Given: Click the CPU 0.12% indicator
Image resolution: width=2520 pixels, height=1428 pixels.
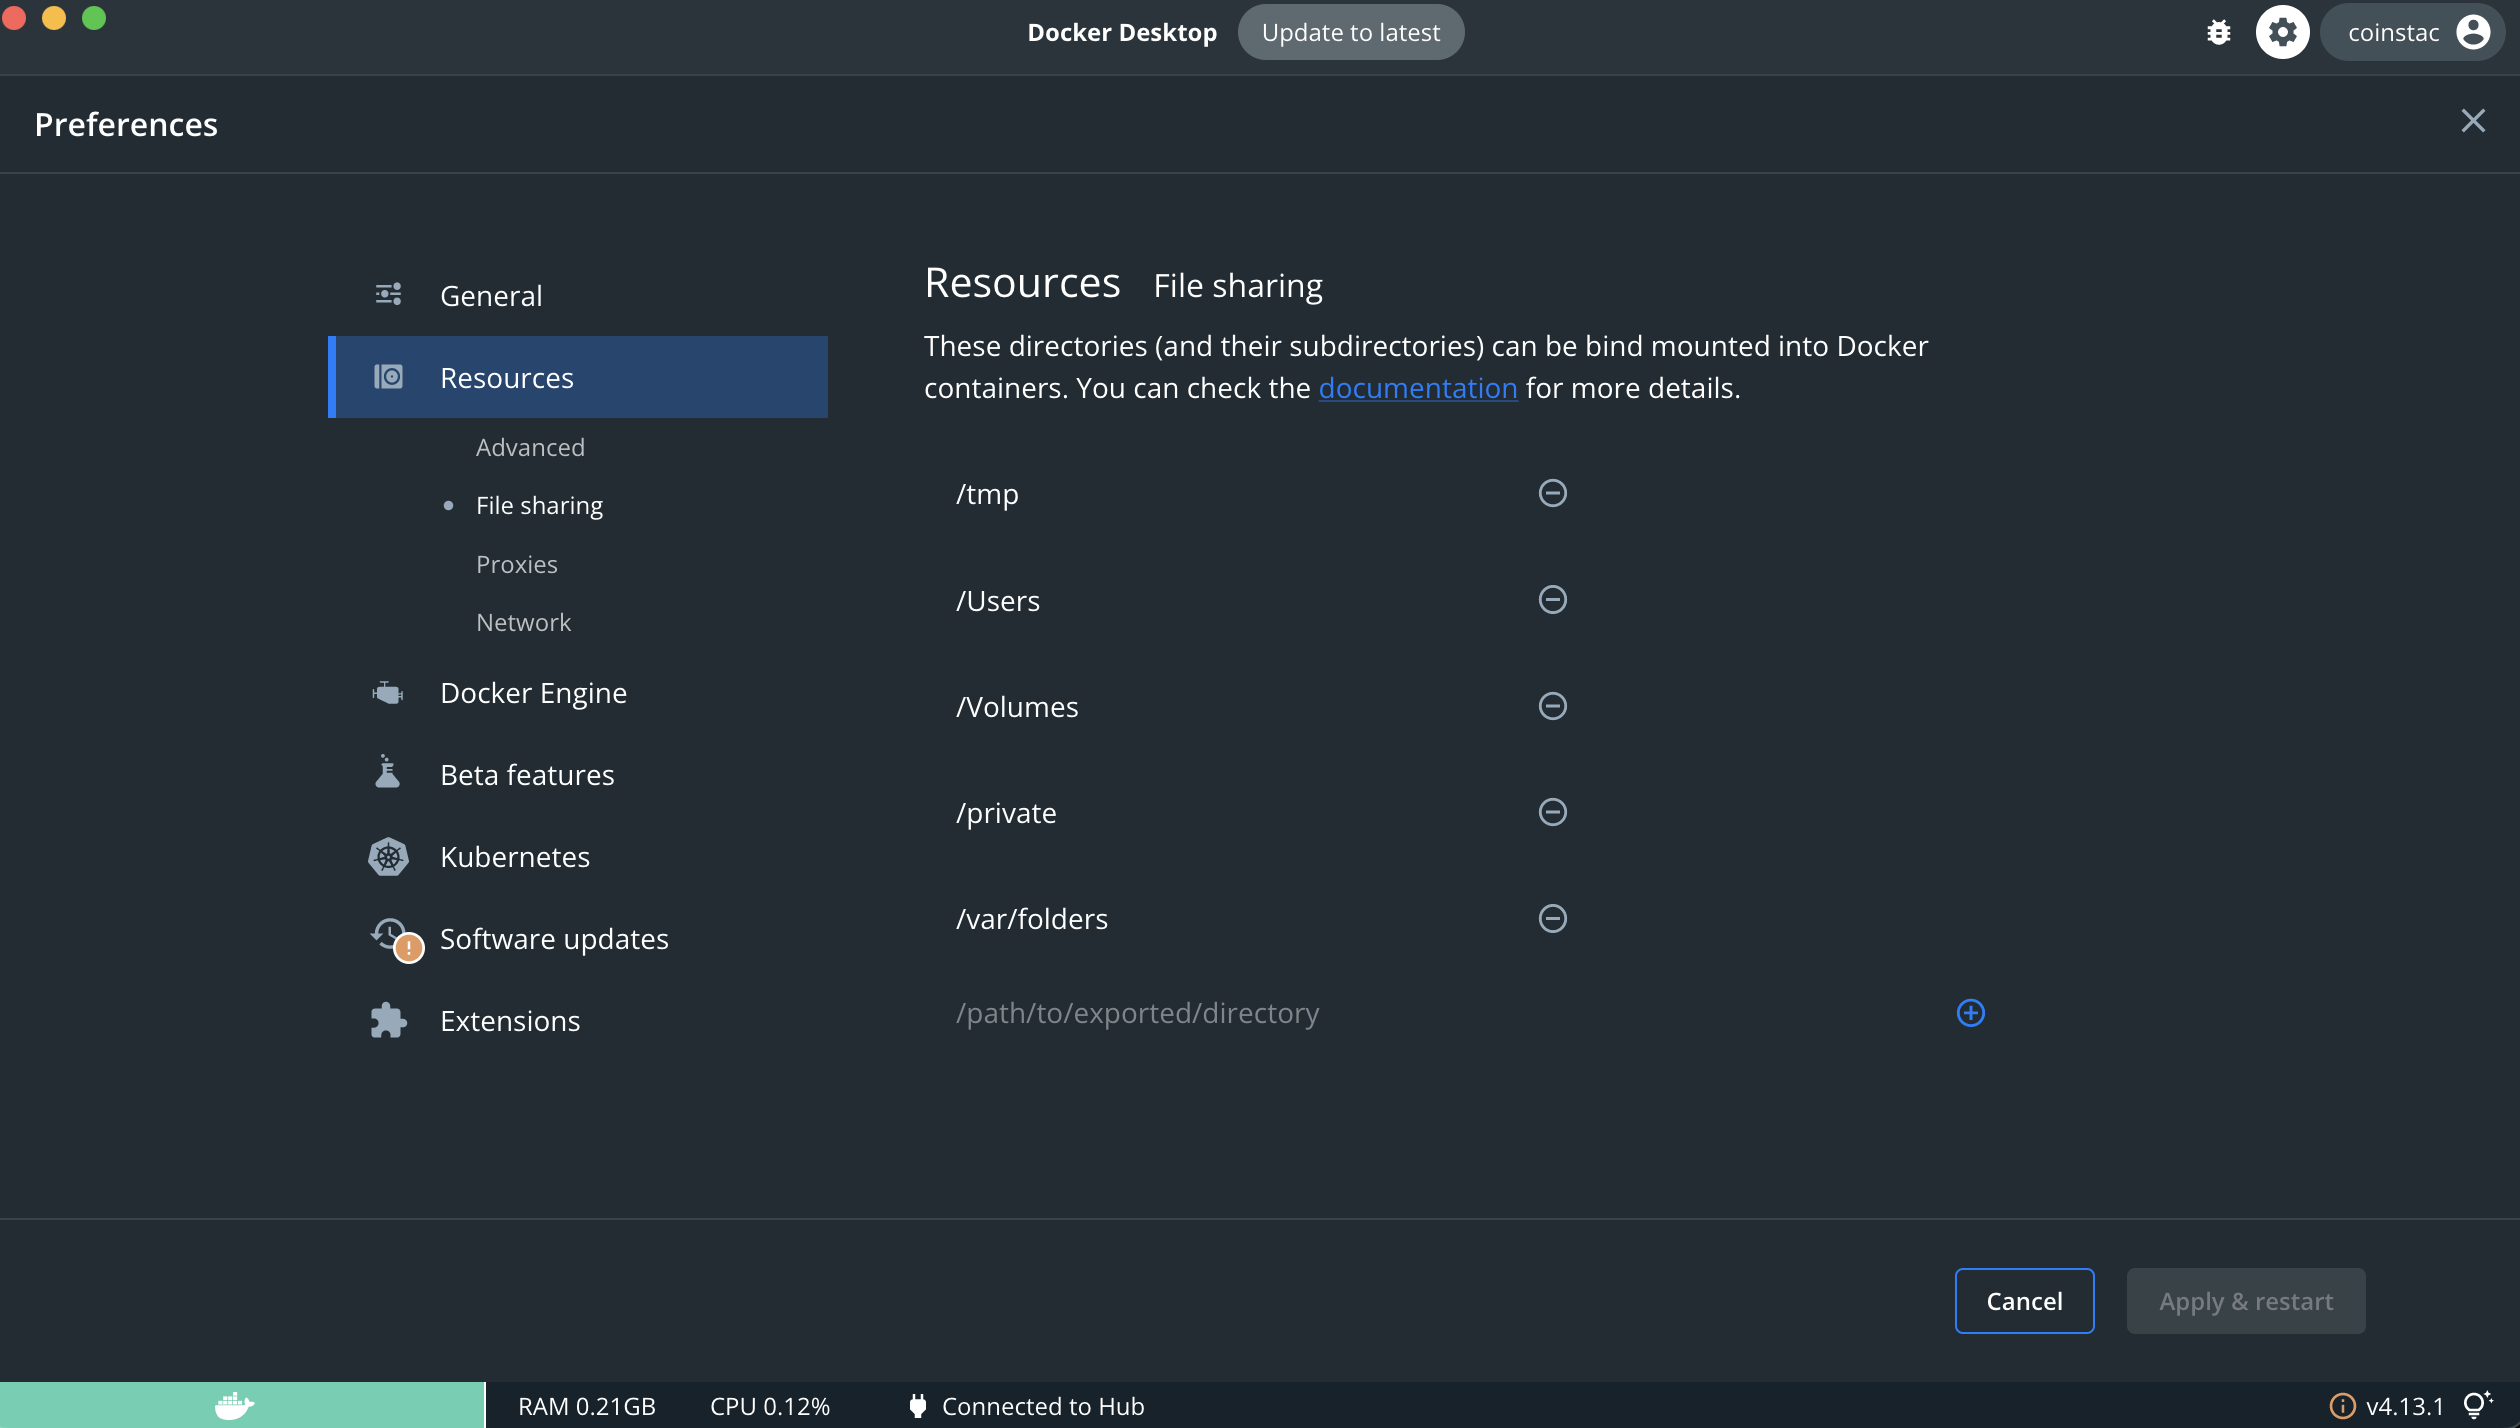Looking at the screenshot, I should 770,1406.
